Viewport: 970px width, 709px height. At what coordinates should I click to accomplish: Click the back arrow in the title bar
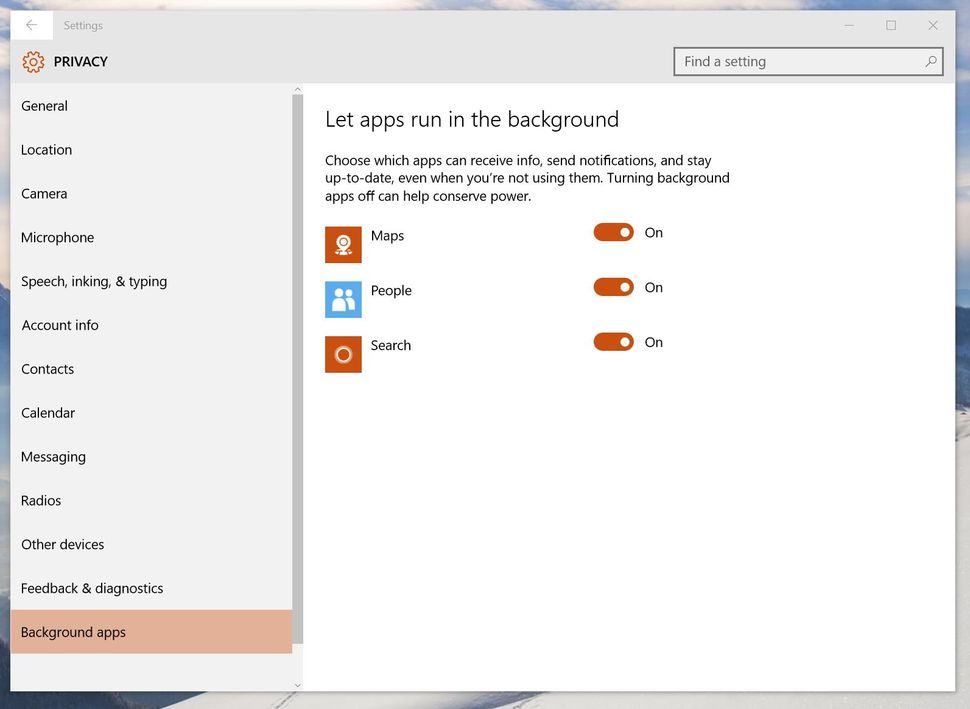[30, 25]
